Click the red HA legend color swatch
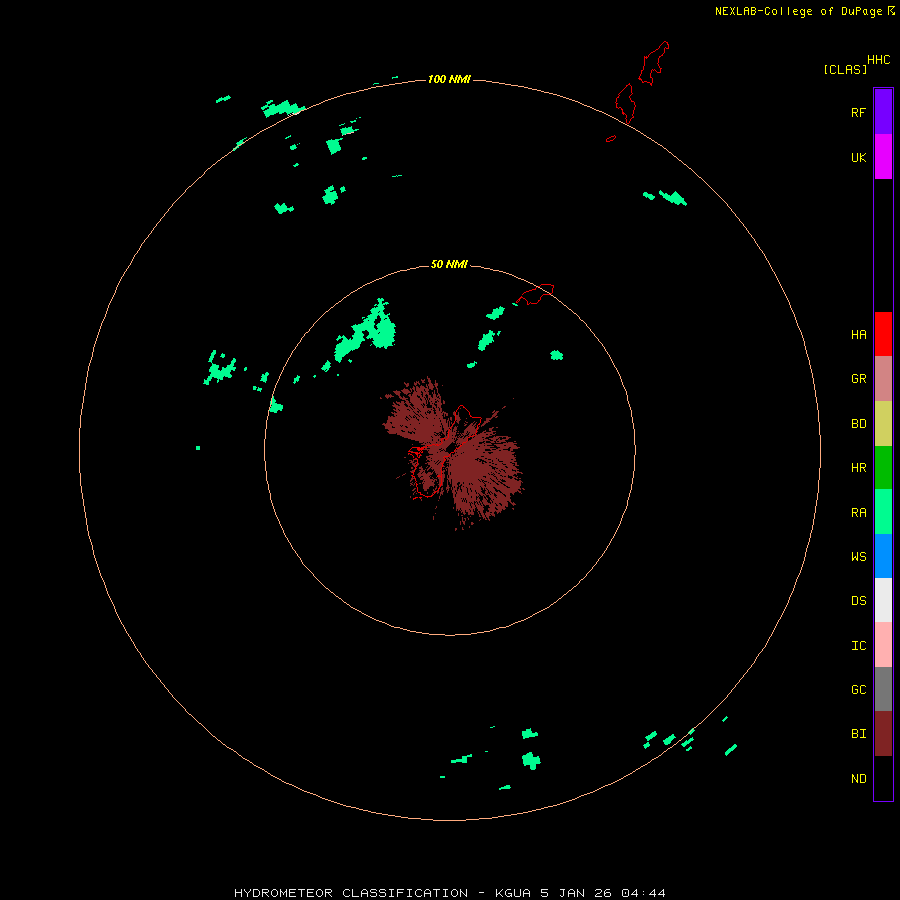This screenshot has width=900, height=900. click(883, 334)
